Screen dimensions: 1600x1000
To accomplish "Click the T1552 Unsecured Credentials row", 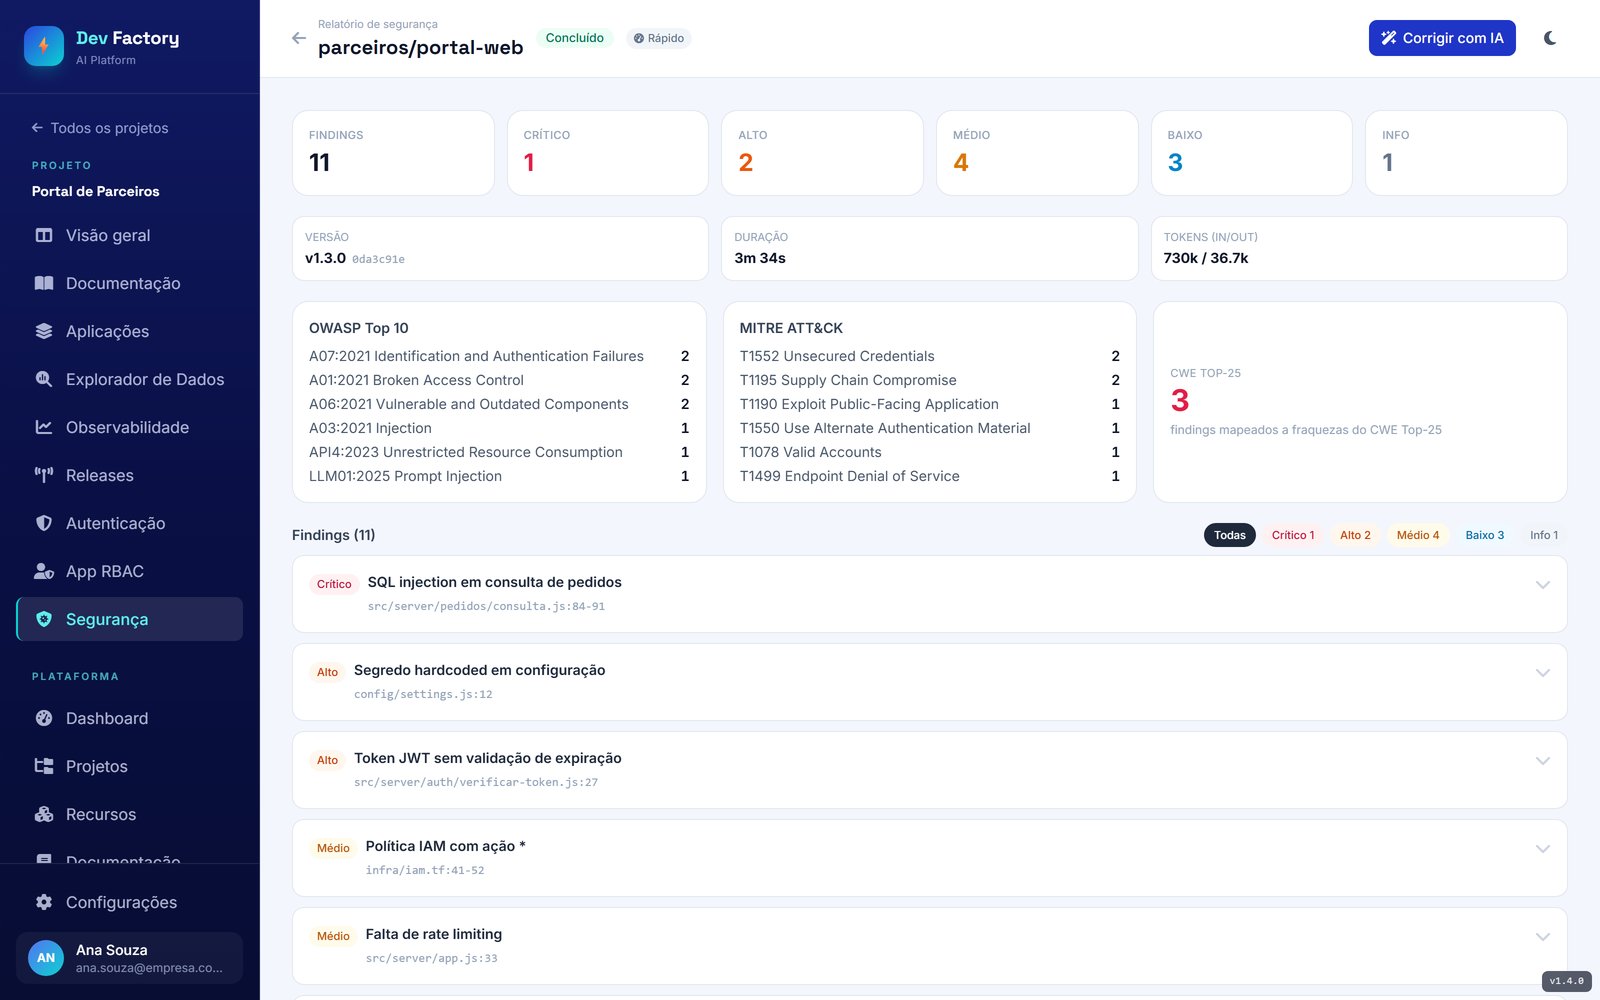I will point(930,356).
